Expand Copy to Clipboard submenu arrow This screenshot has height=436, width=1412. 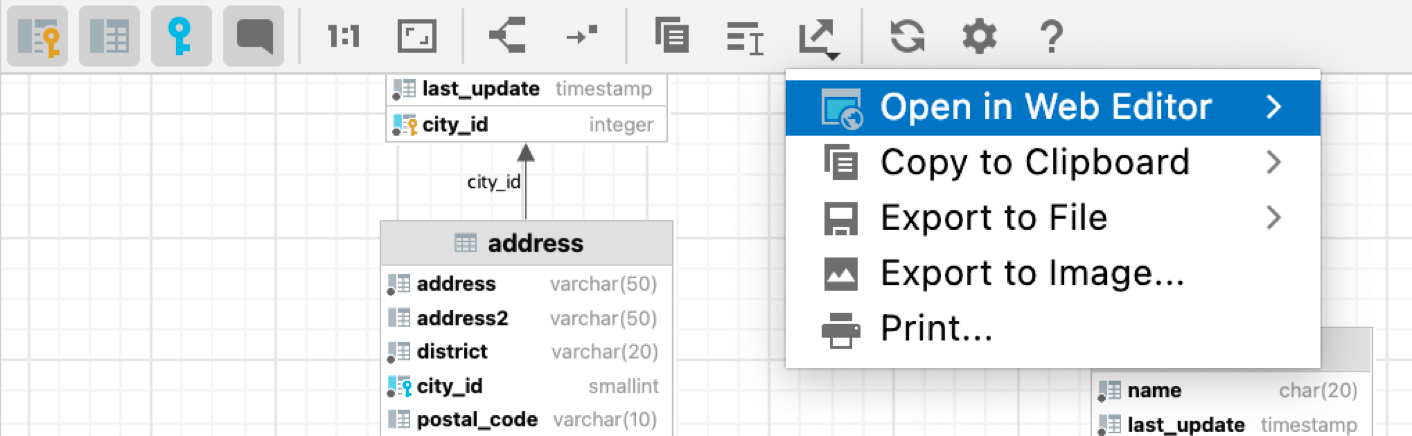coord(1273,162)
